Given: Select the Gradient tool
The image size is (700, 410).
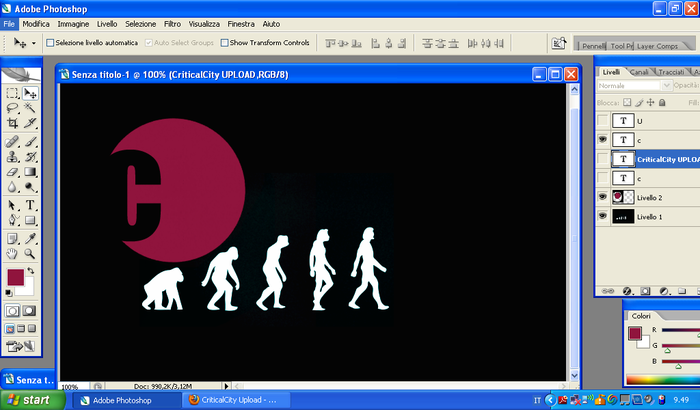Looking at the screenshot, I should click(30, 172).
